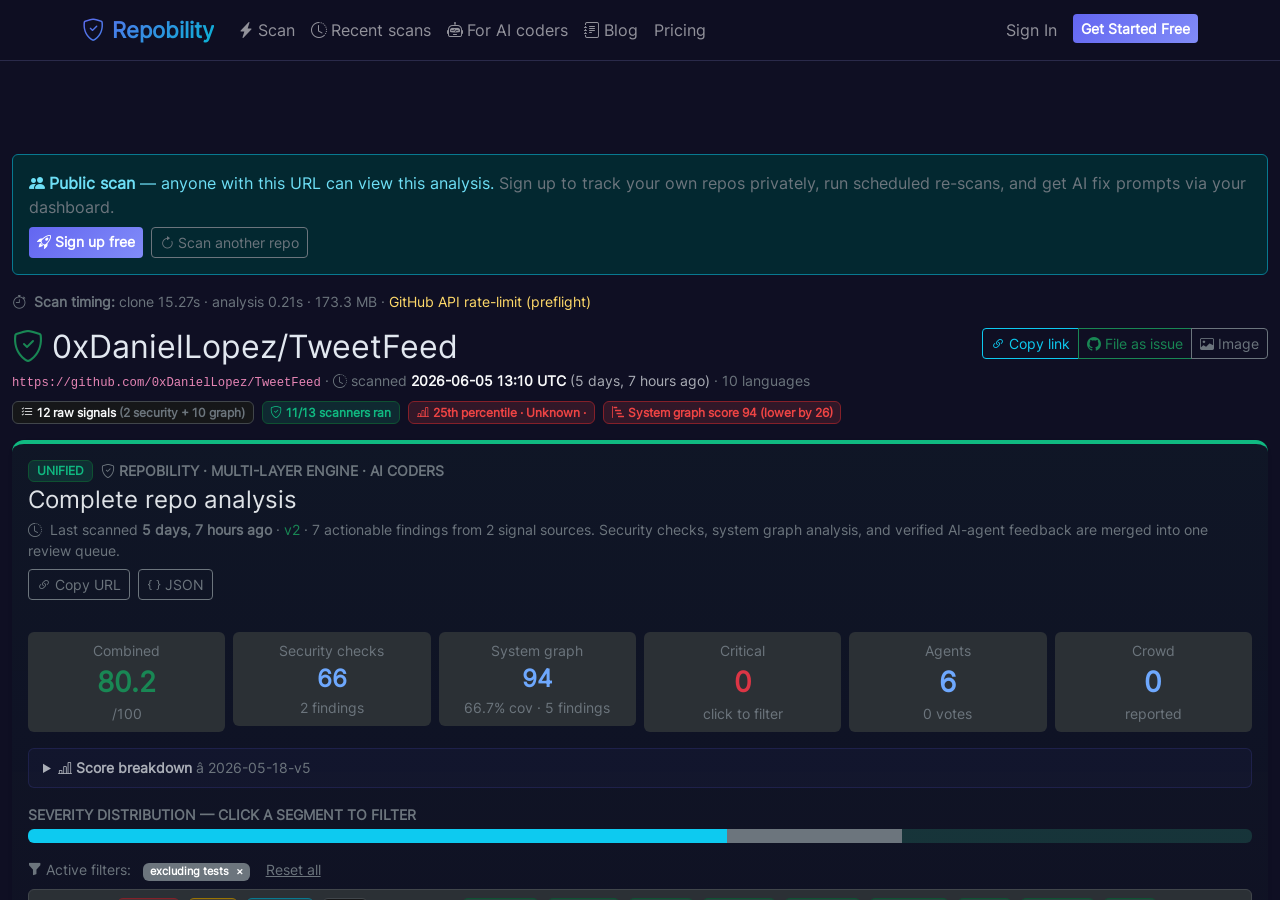Click the people icon beside Public scan
1280x900 pixels.
point(37,183)
